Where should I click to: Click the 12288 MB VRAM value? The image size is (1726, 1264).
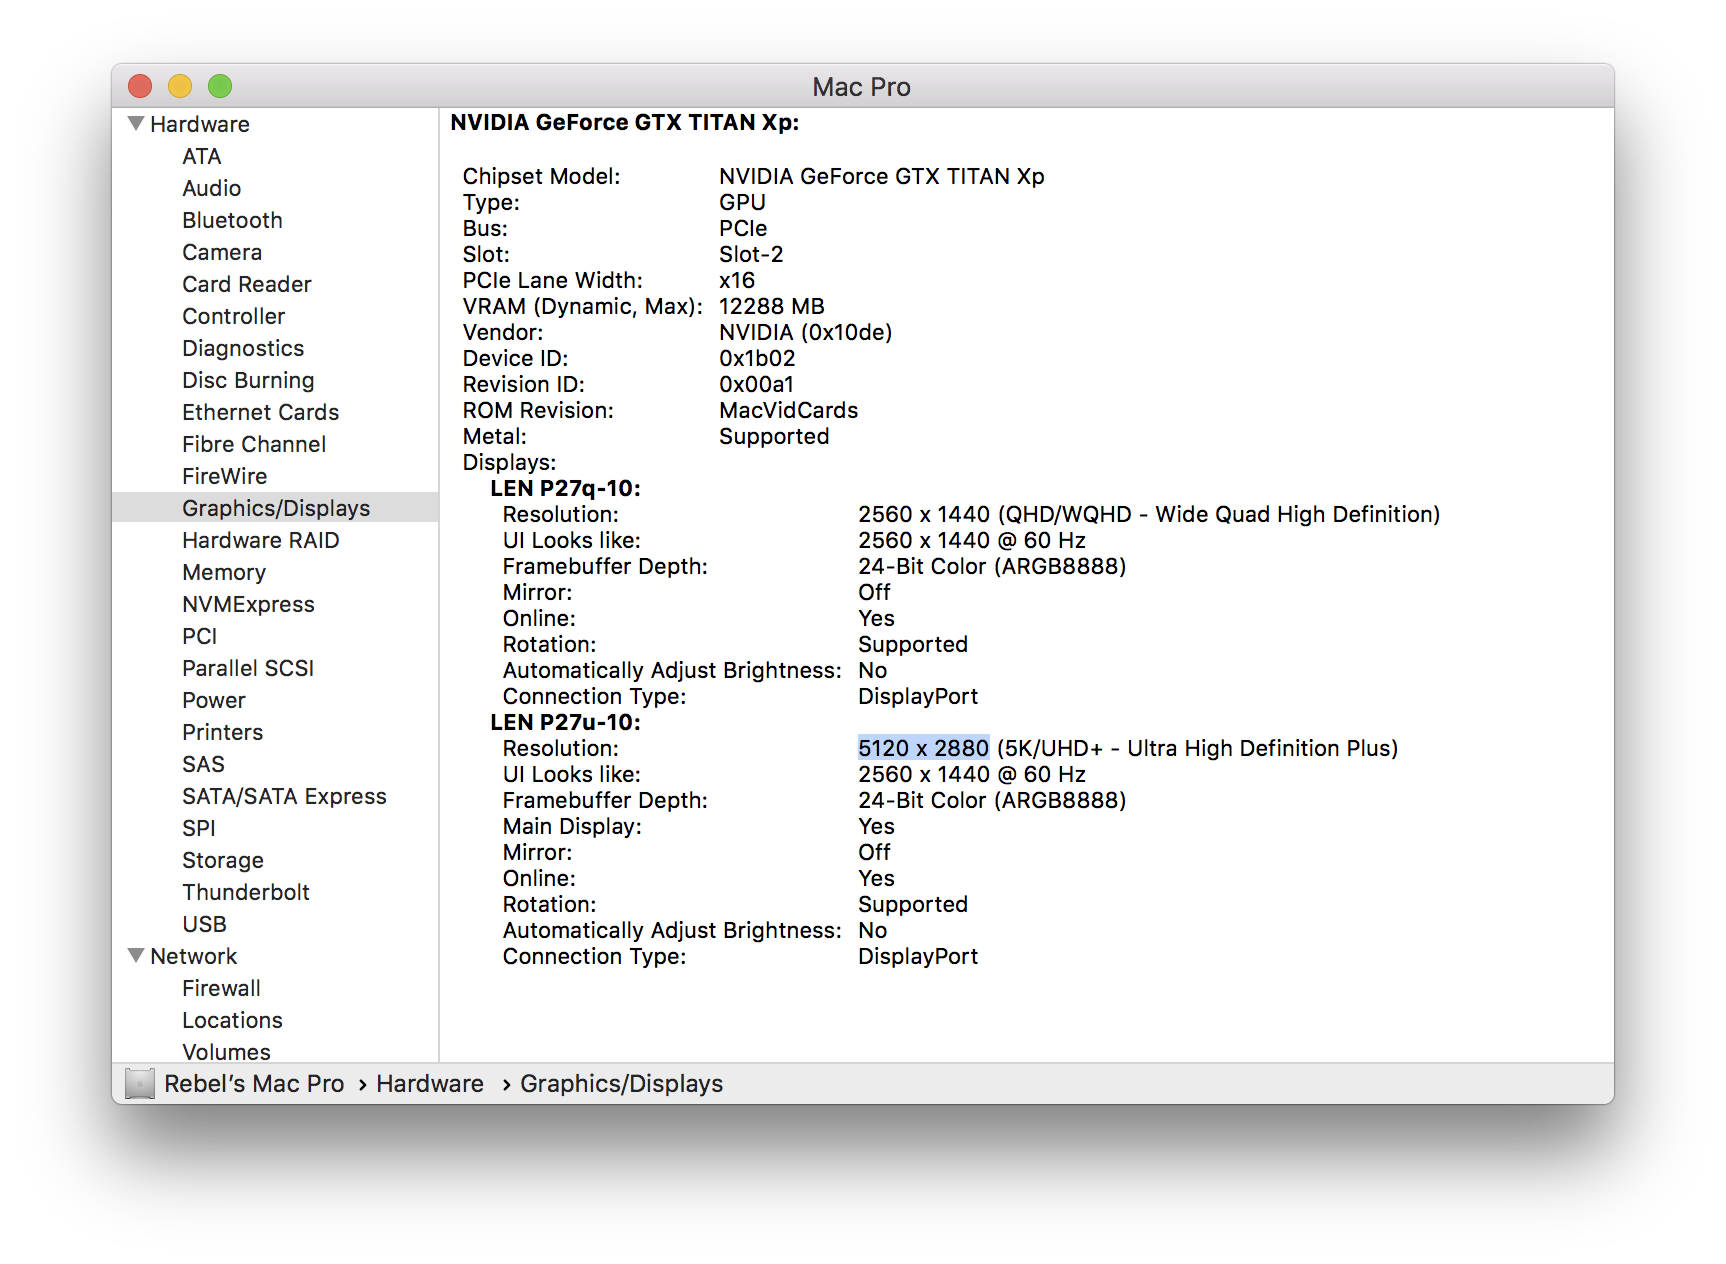(772, 306)
